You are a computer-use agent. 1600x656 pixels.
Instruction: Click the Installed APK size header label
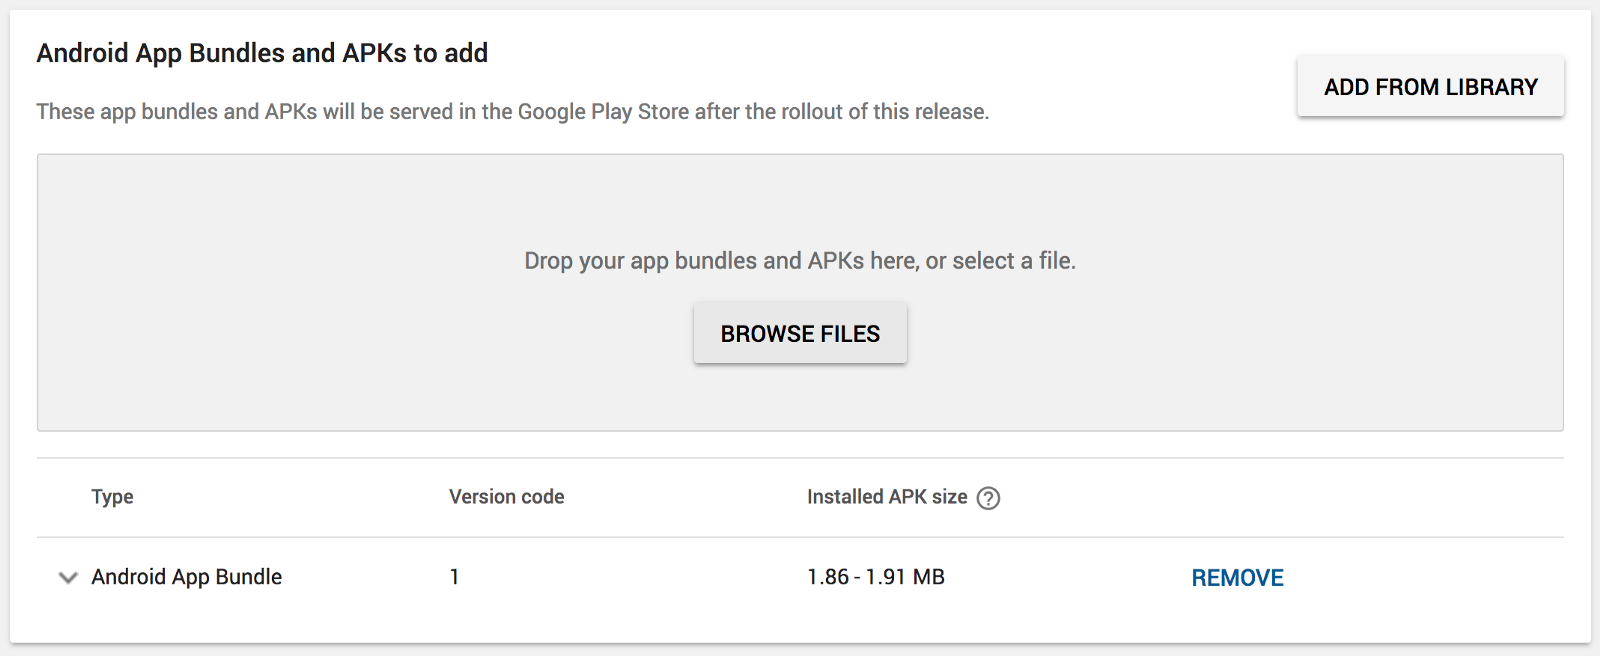pyautogui.click(x=887, y=497)
